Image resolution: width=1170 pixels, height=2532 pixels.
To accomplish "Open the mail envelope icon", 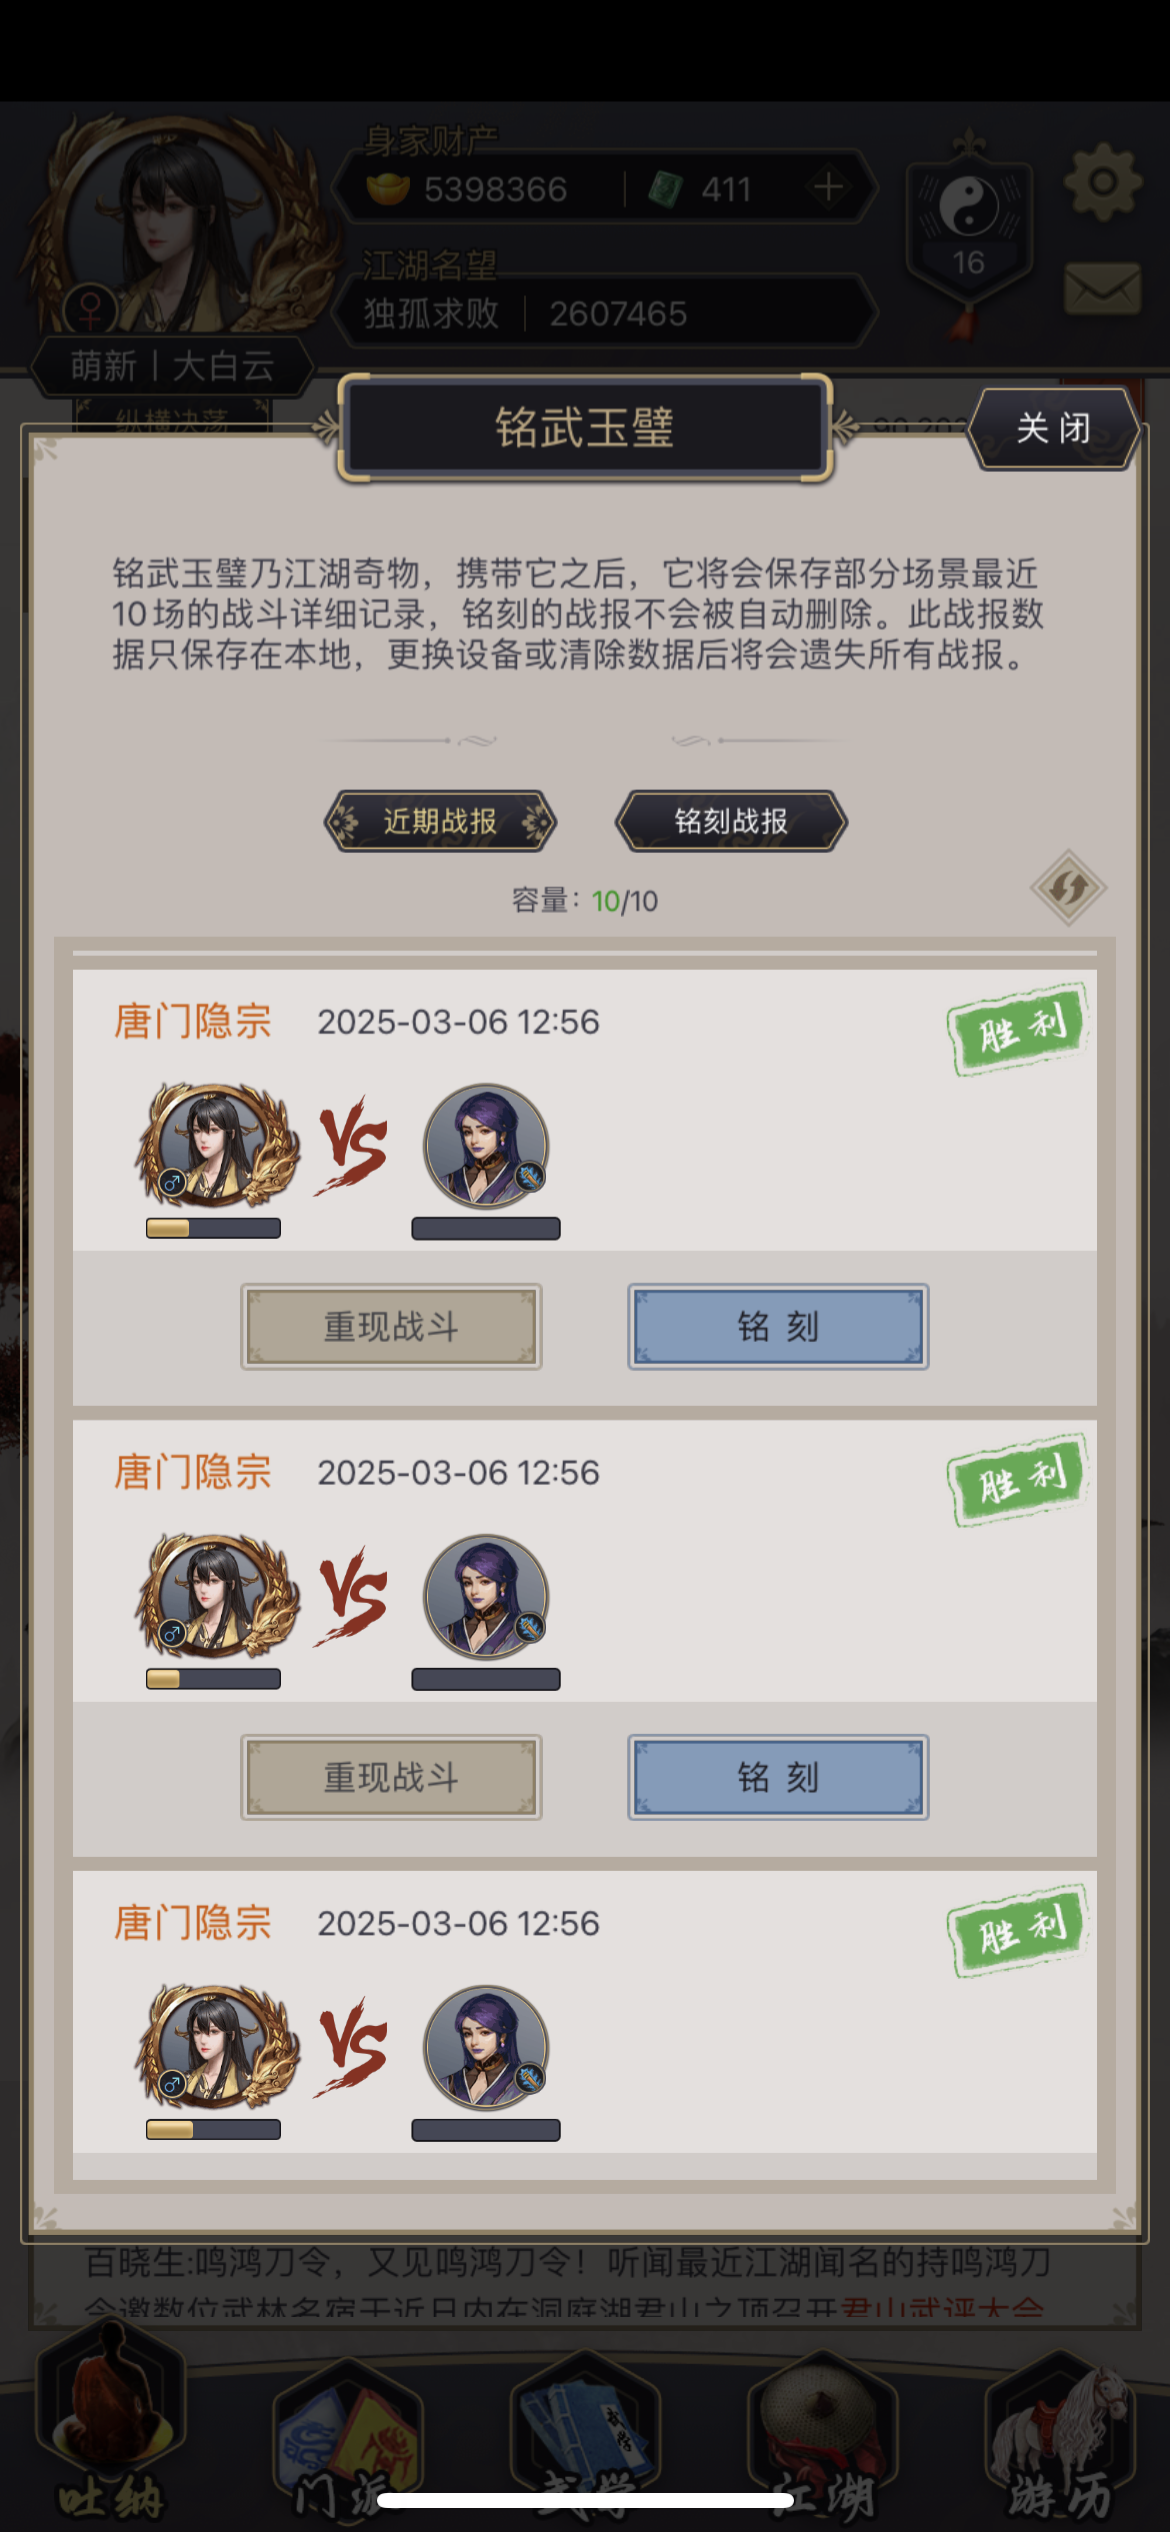I will [1102, 290].
